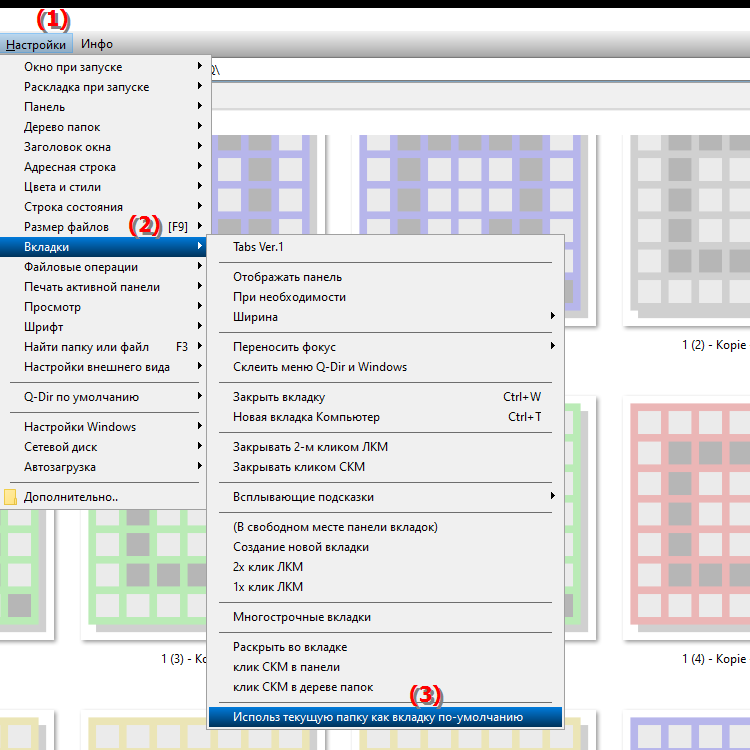The image size is (750, 750).
Task: Open Адресная строка submenu
Action: (x=103, y=167)
